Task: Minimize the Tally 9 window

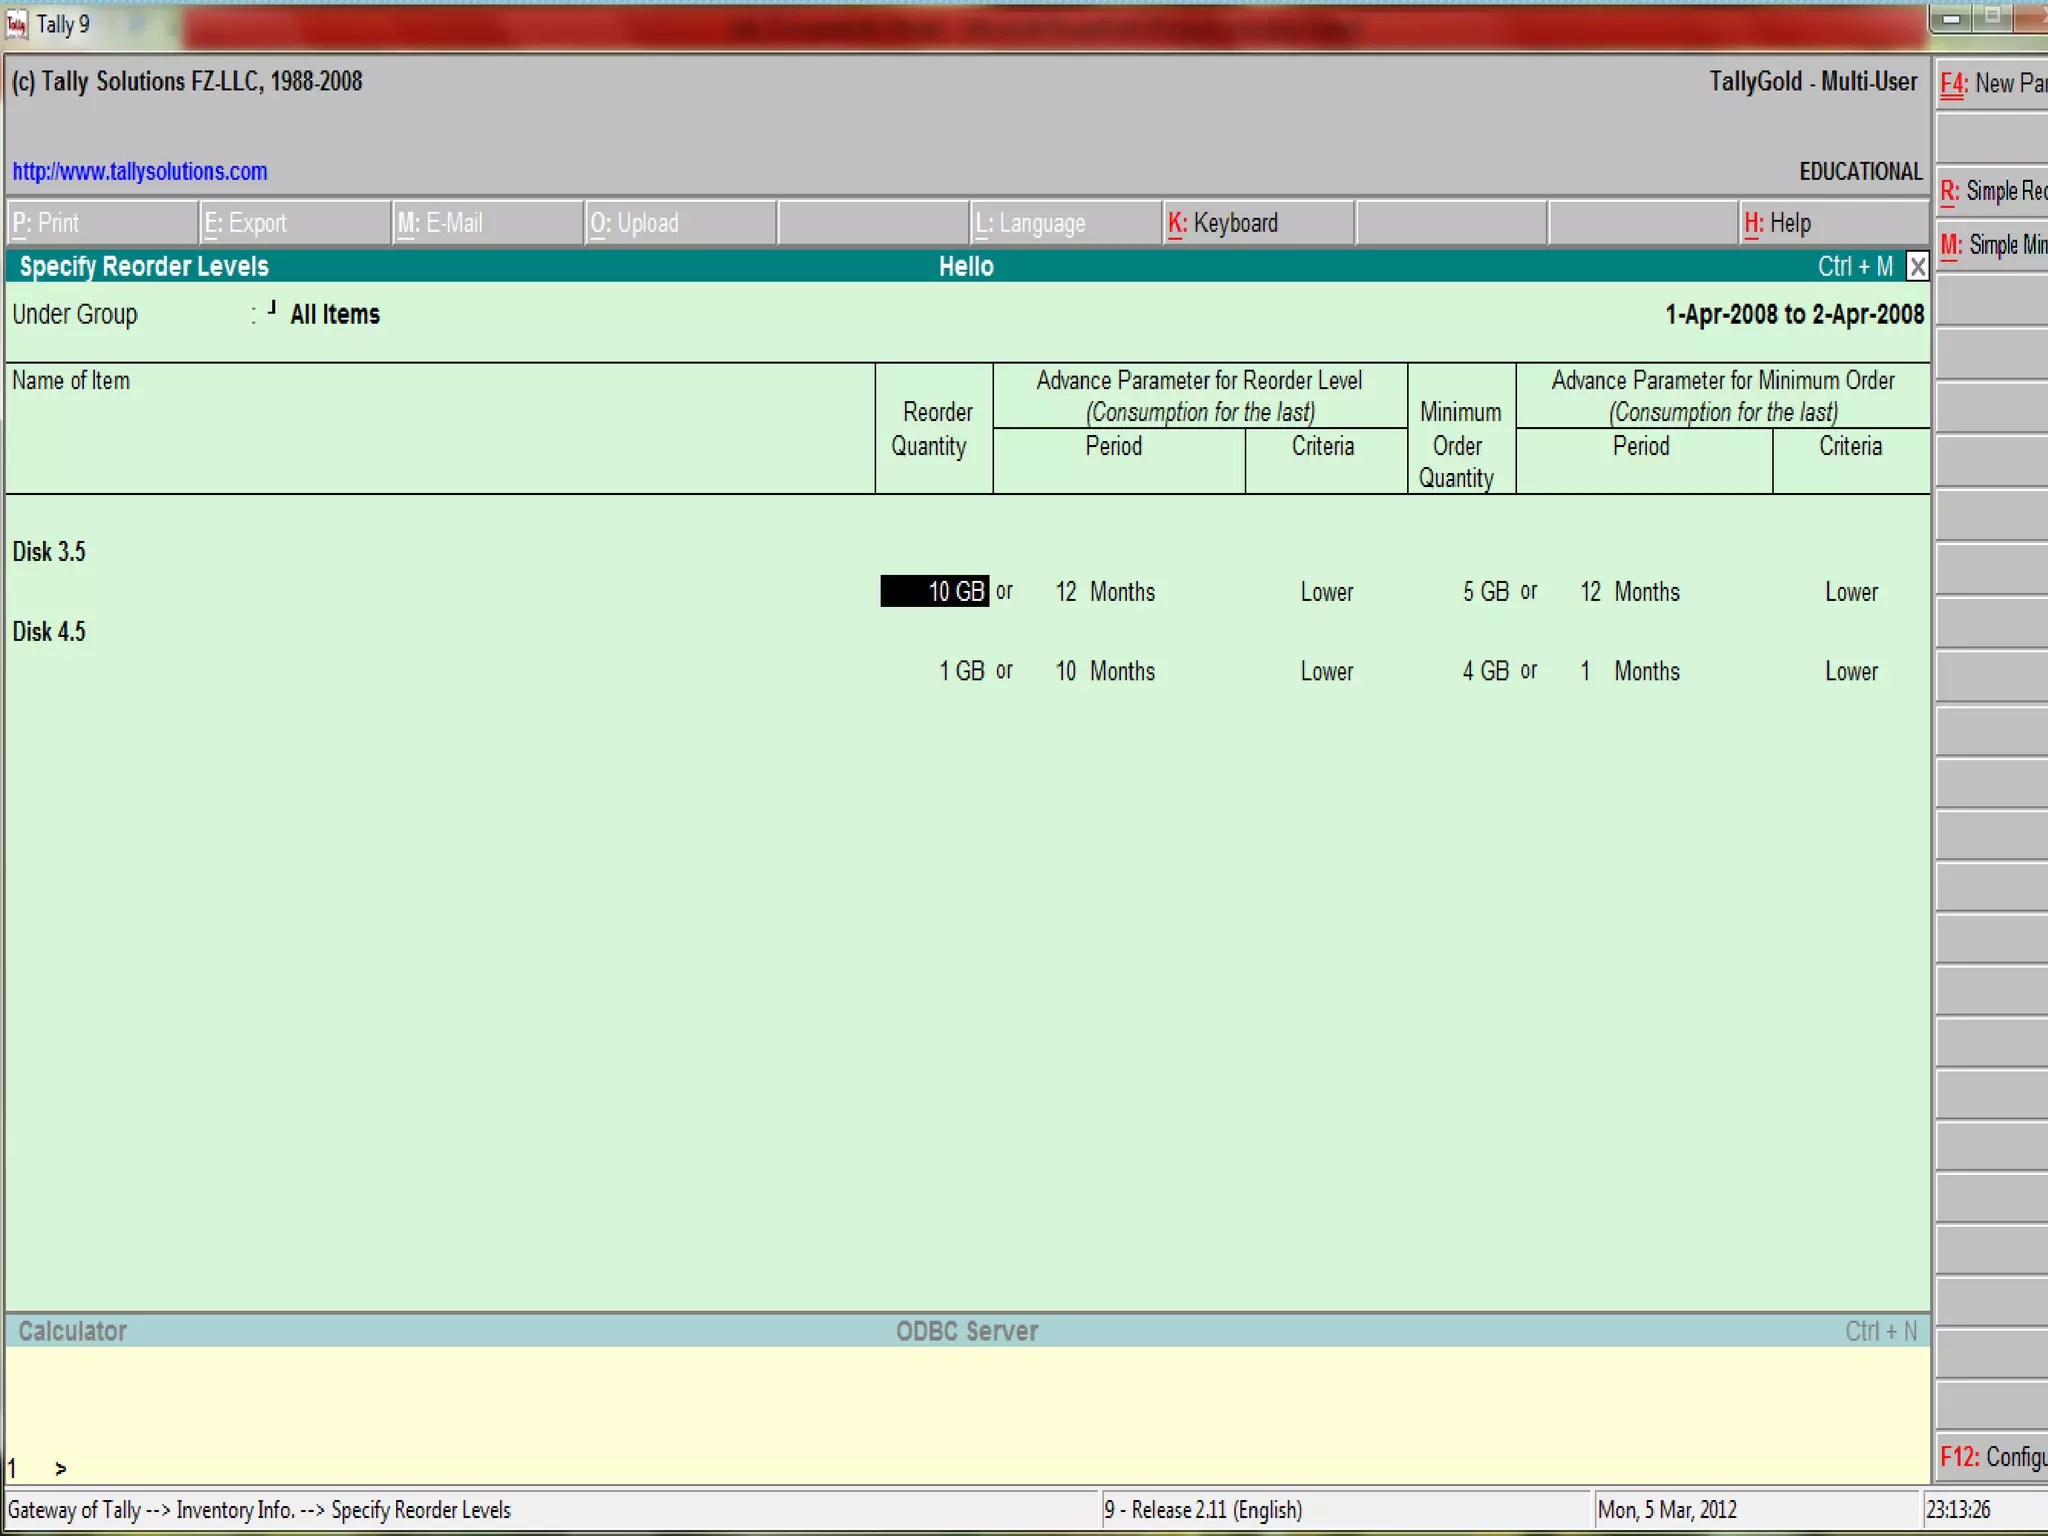Action: point(1950,18)
